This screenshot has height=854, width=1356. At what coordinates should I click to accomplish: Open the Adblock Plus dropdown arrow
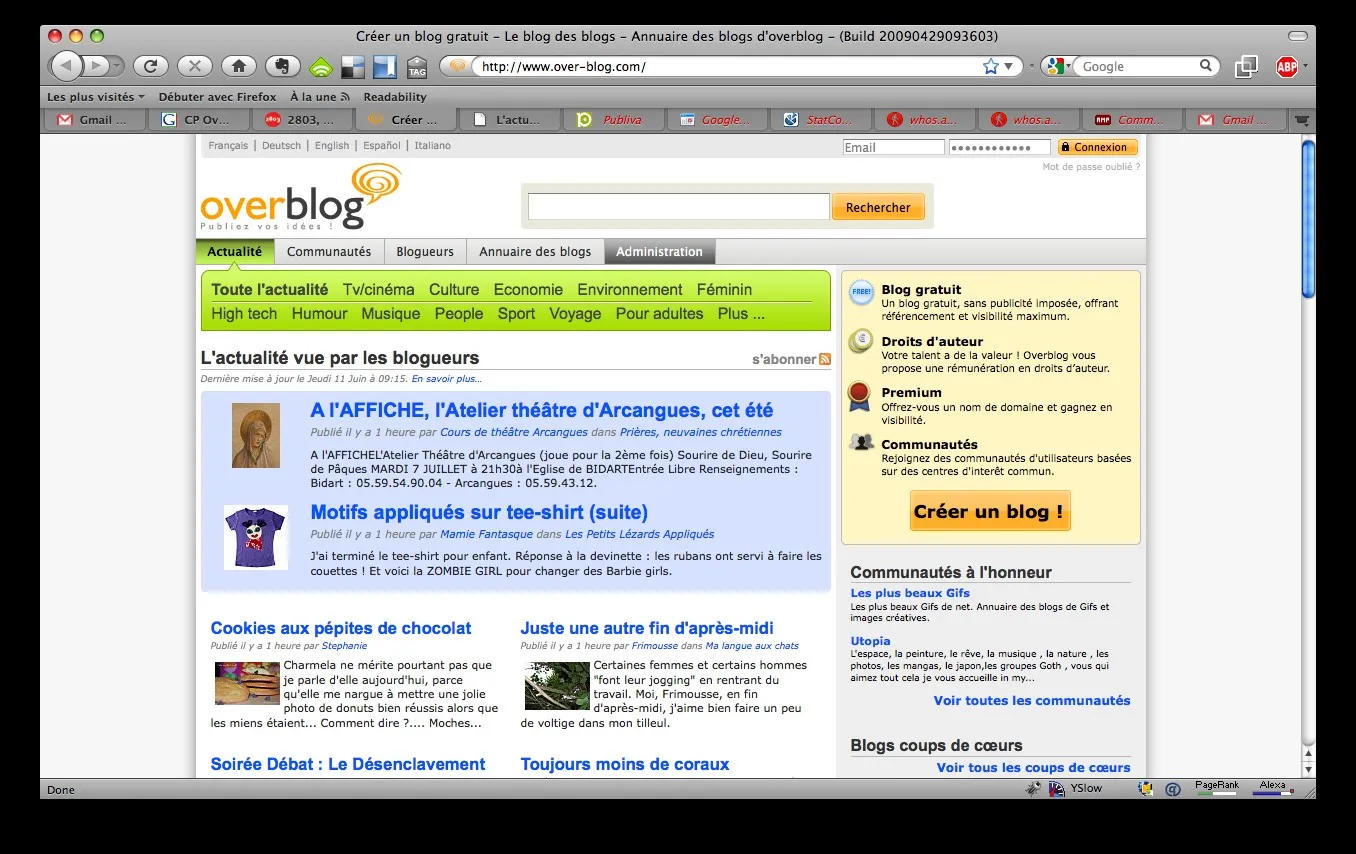click(1305, 67)
